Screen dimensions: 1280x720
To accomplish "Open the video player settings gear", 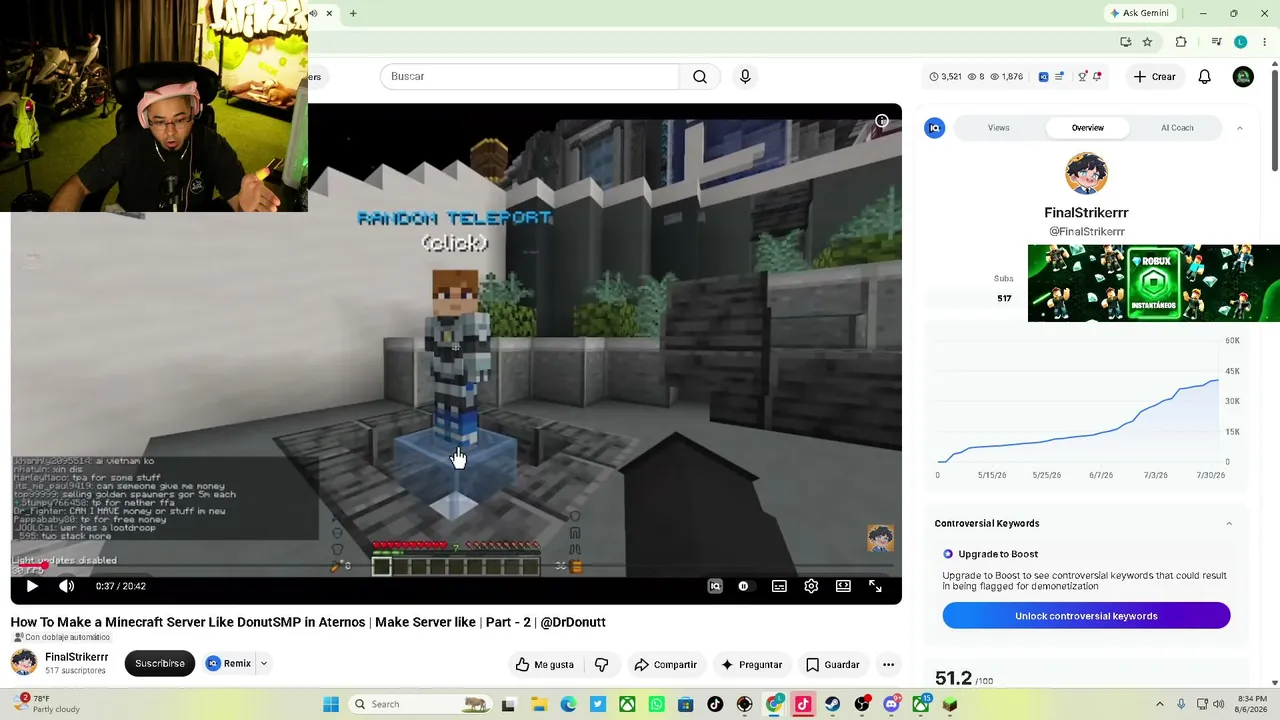I will (x=811, y=586).
